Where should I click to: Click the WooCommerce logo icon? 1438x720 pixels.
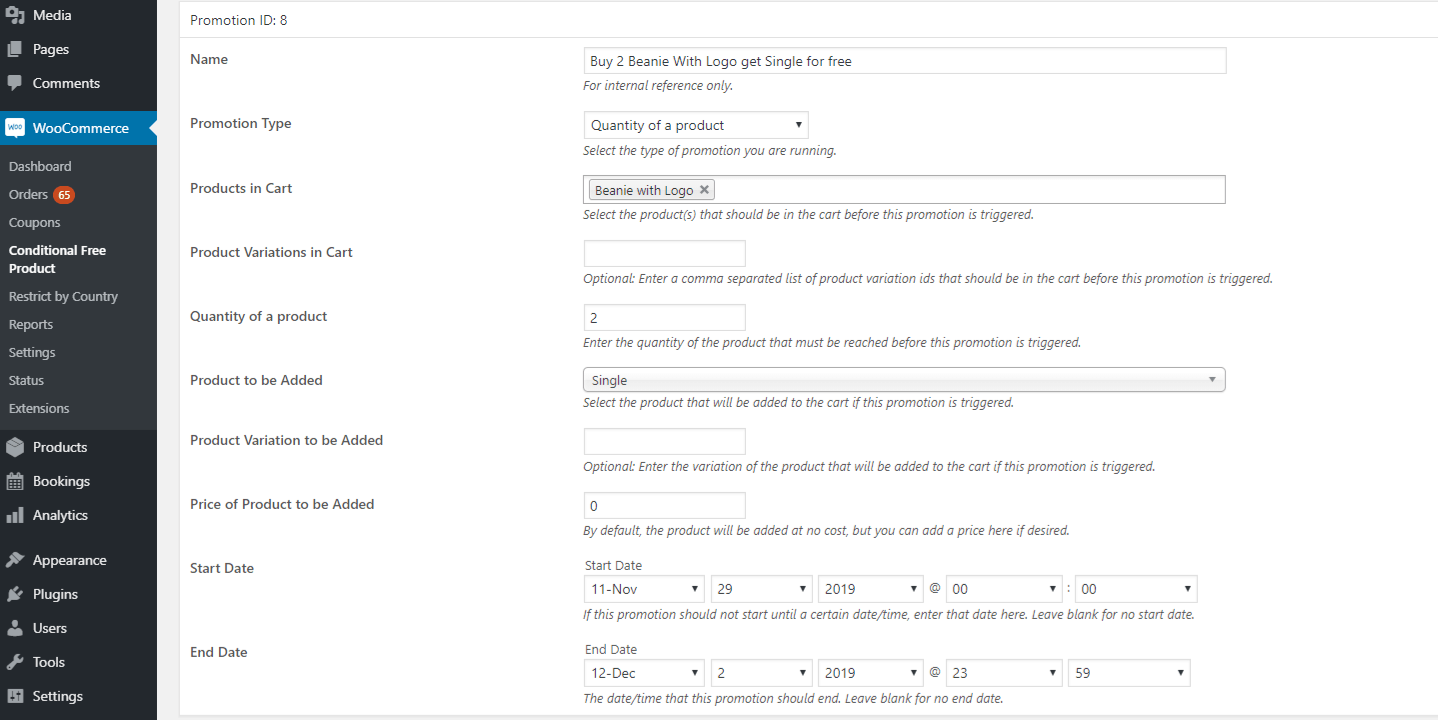15,128
